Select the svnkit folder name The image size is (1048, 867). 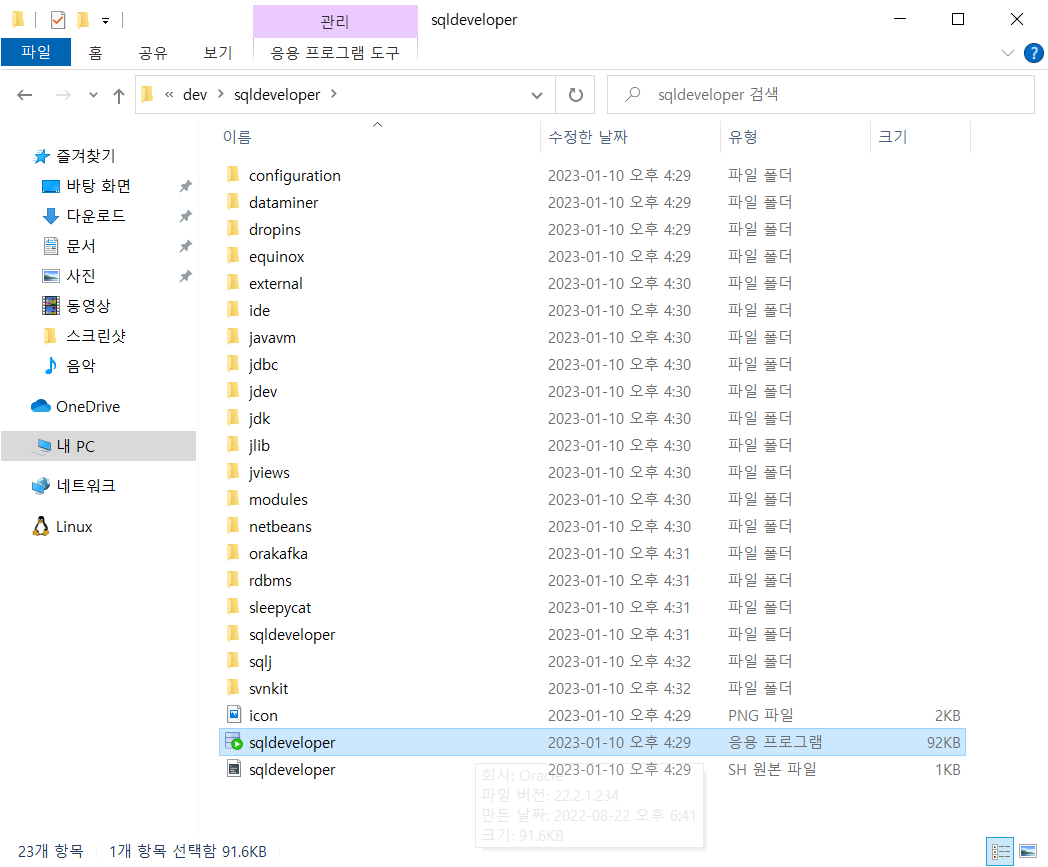268,689
